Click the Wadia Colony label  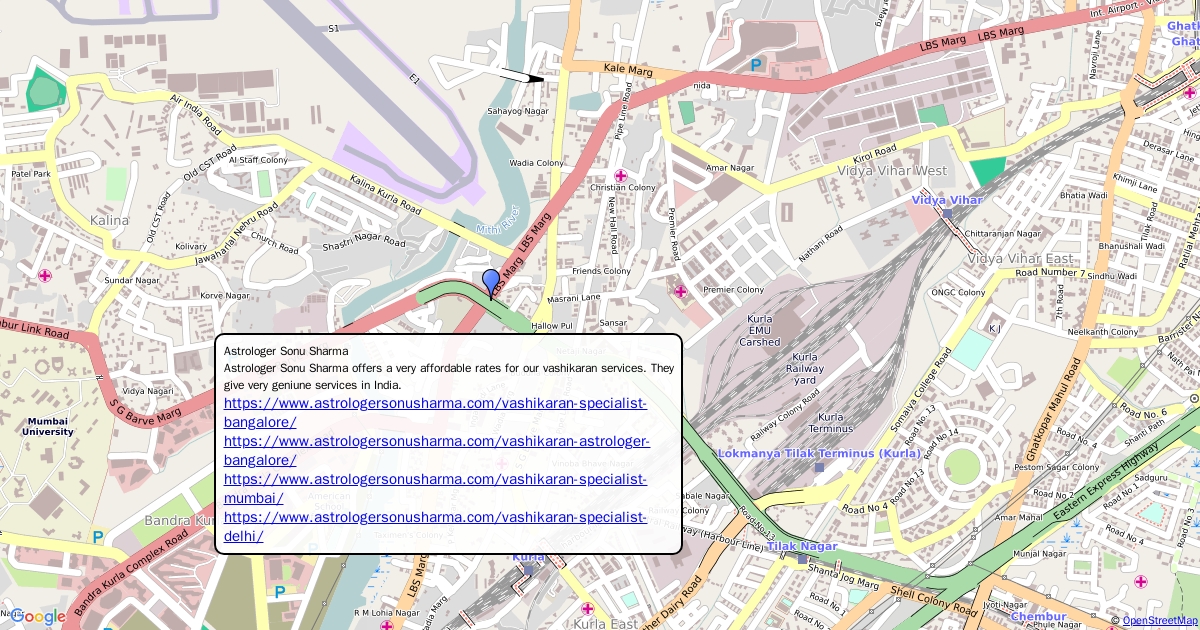(536, 163)
